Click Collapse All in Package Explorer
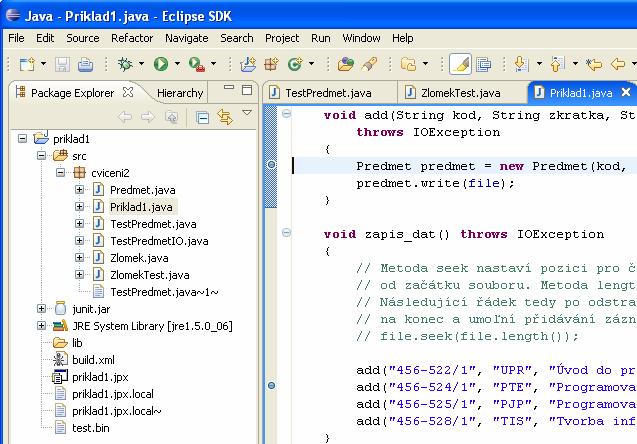The image size is (637, 444). (202, 117)
